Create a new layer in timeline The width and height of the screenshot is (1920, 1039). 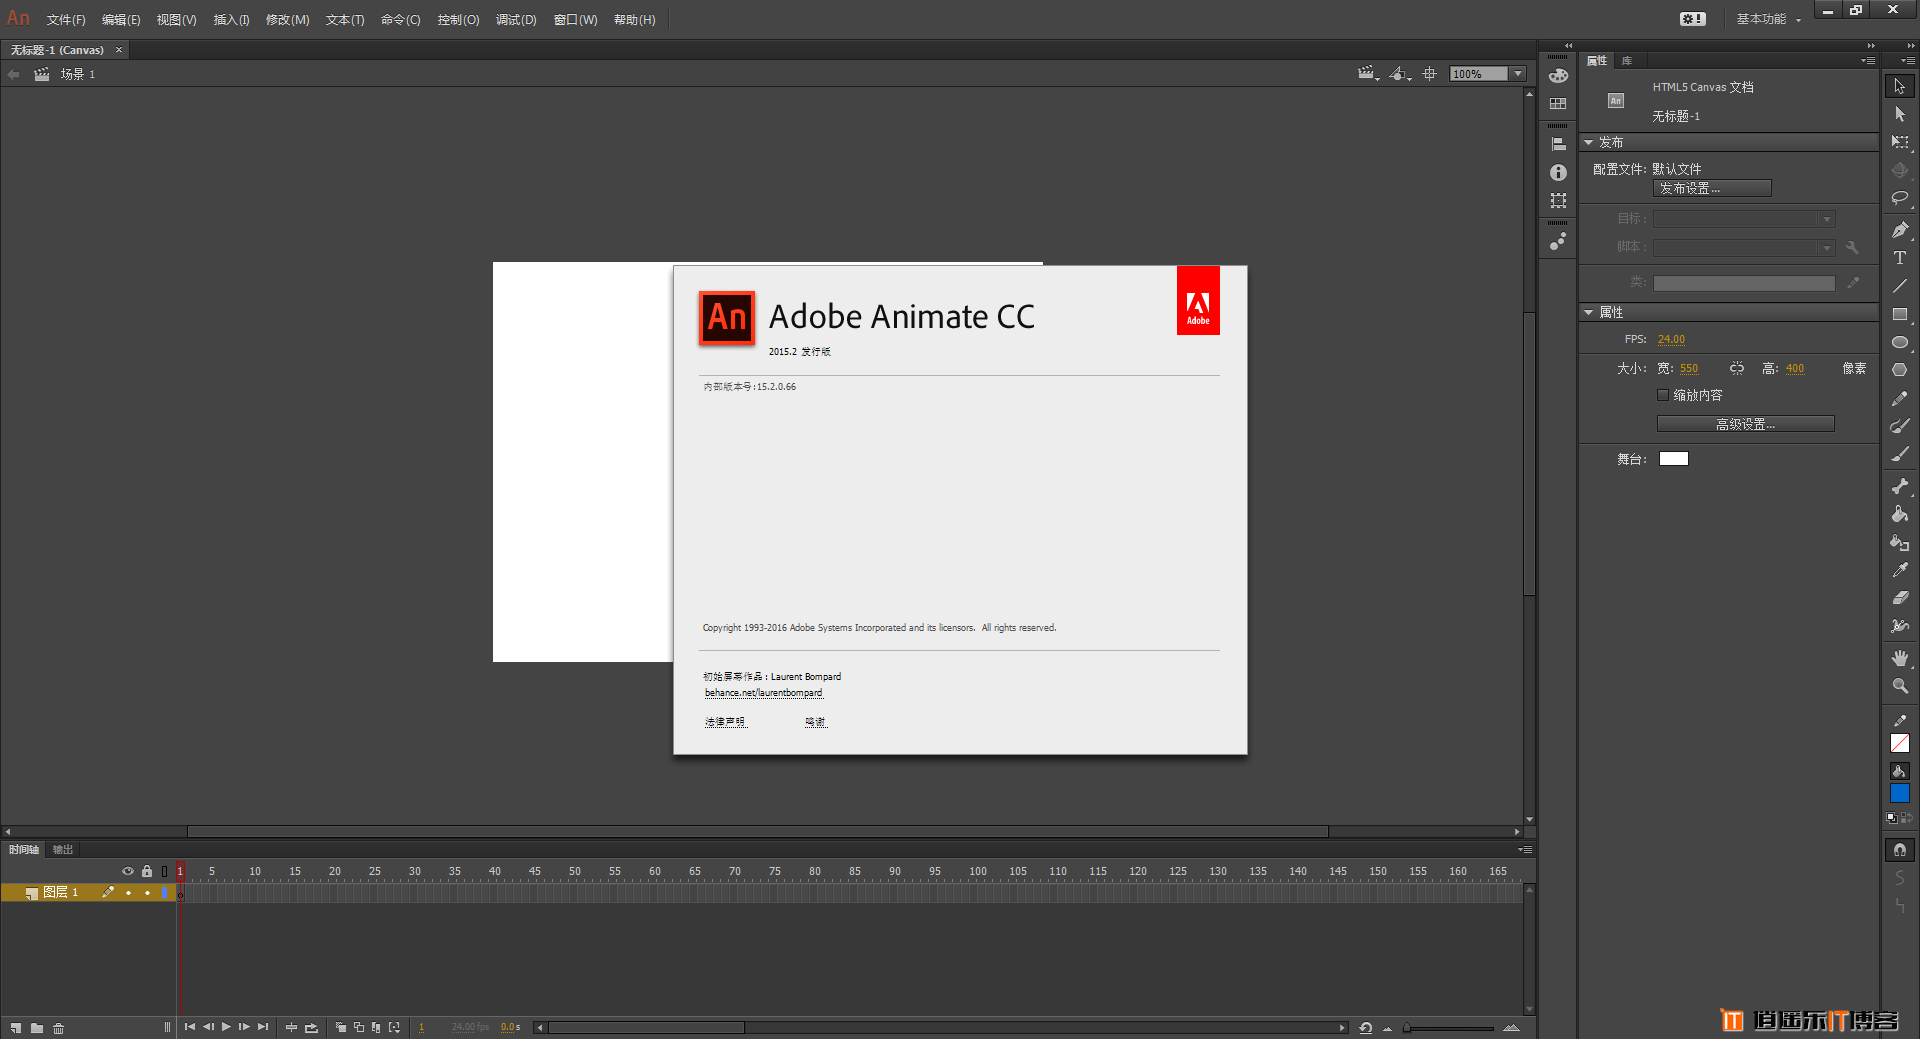click(x=16, y=1028)
